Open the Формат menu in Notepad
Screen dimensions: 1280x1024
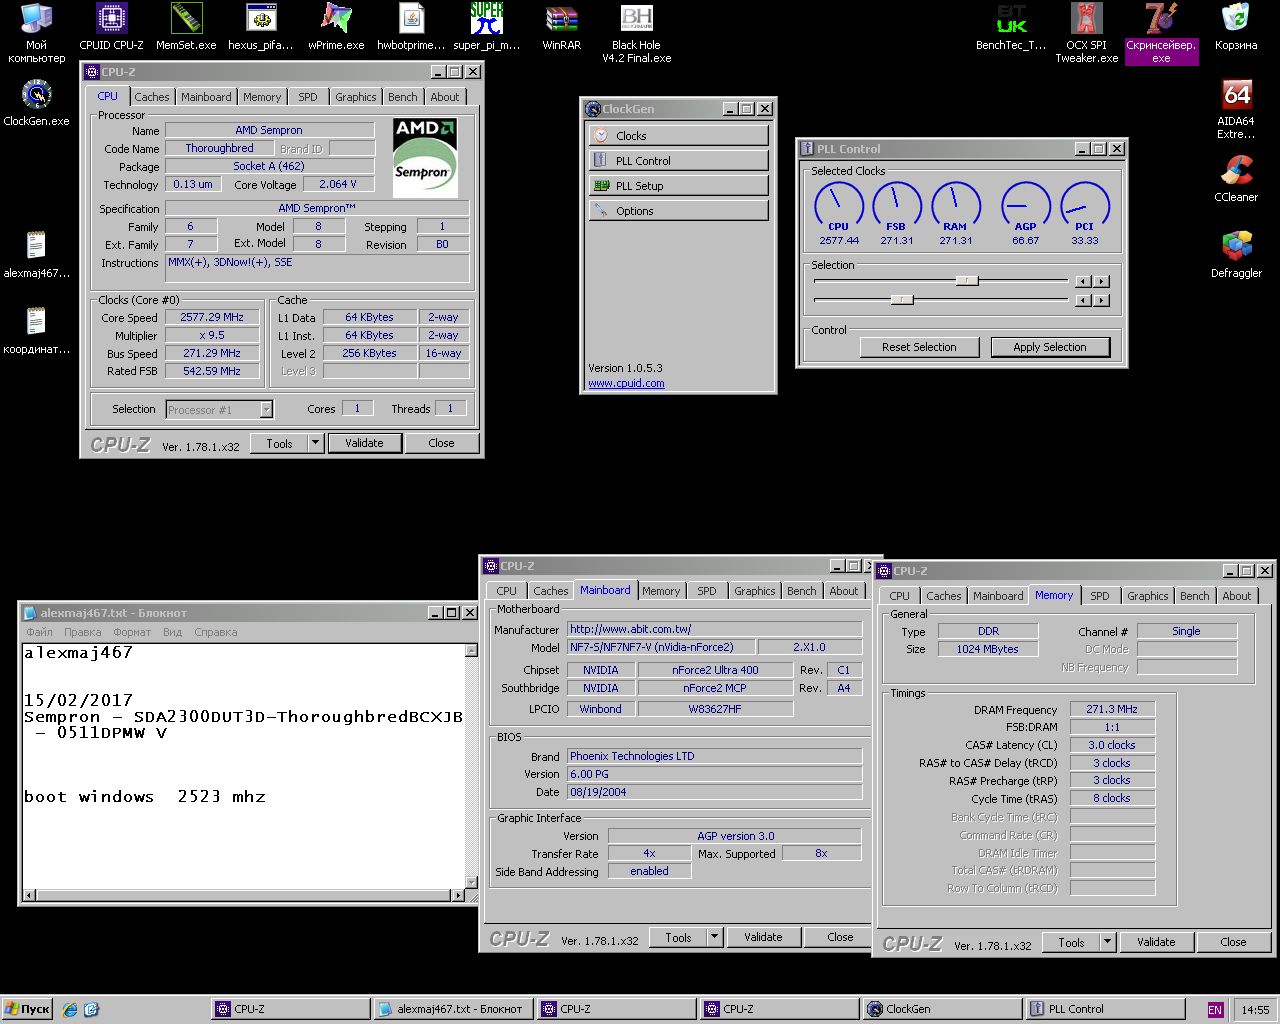132,632
